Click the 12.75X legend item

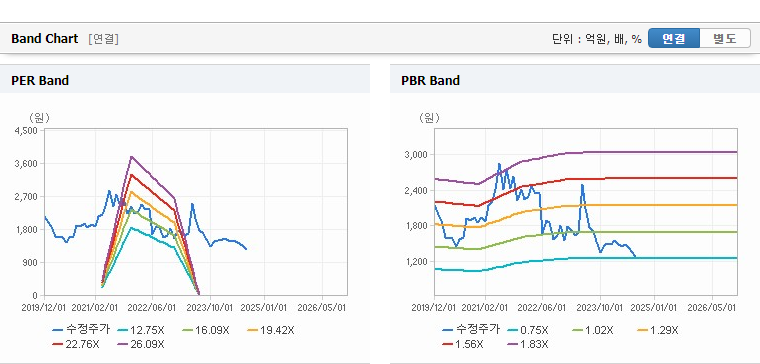point(142,330)
